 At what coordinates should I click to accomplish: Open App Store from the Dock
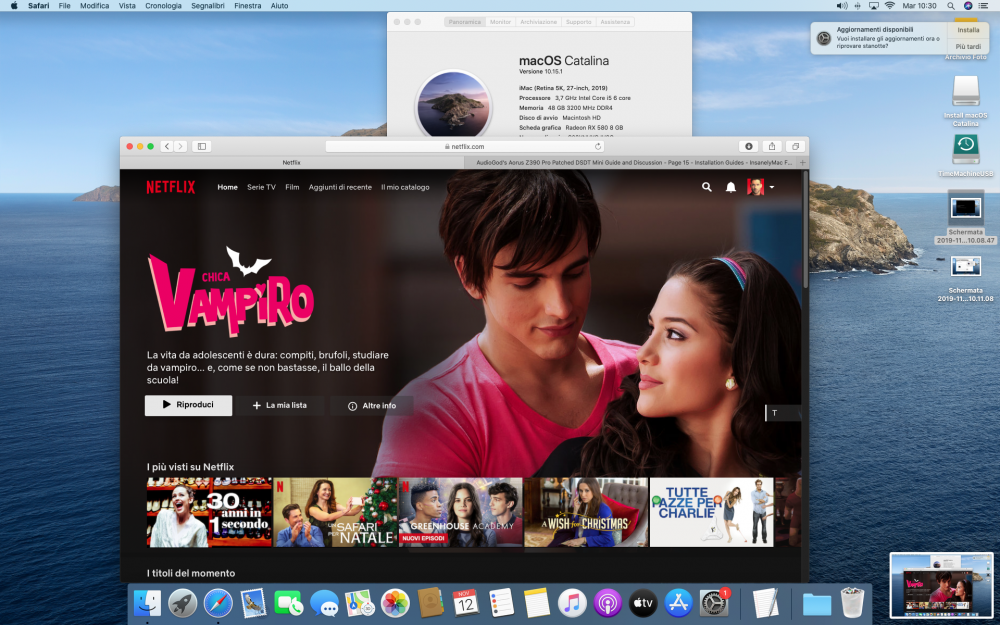click(x=679, y=602)
